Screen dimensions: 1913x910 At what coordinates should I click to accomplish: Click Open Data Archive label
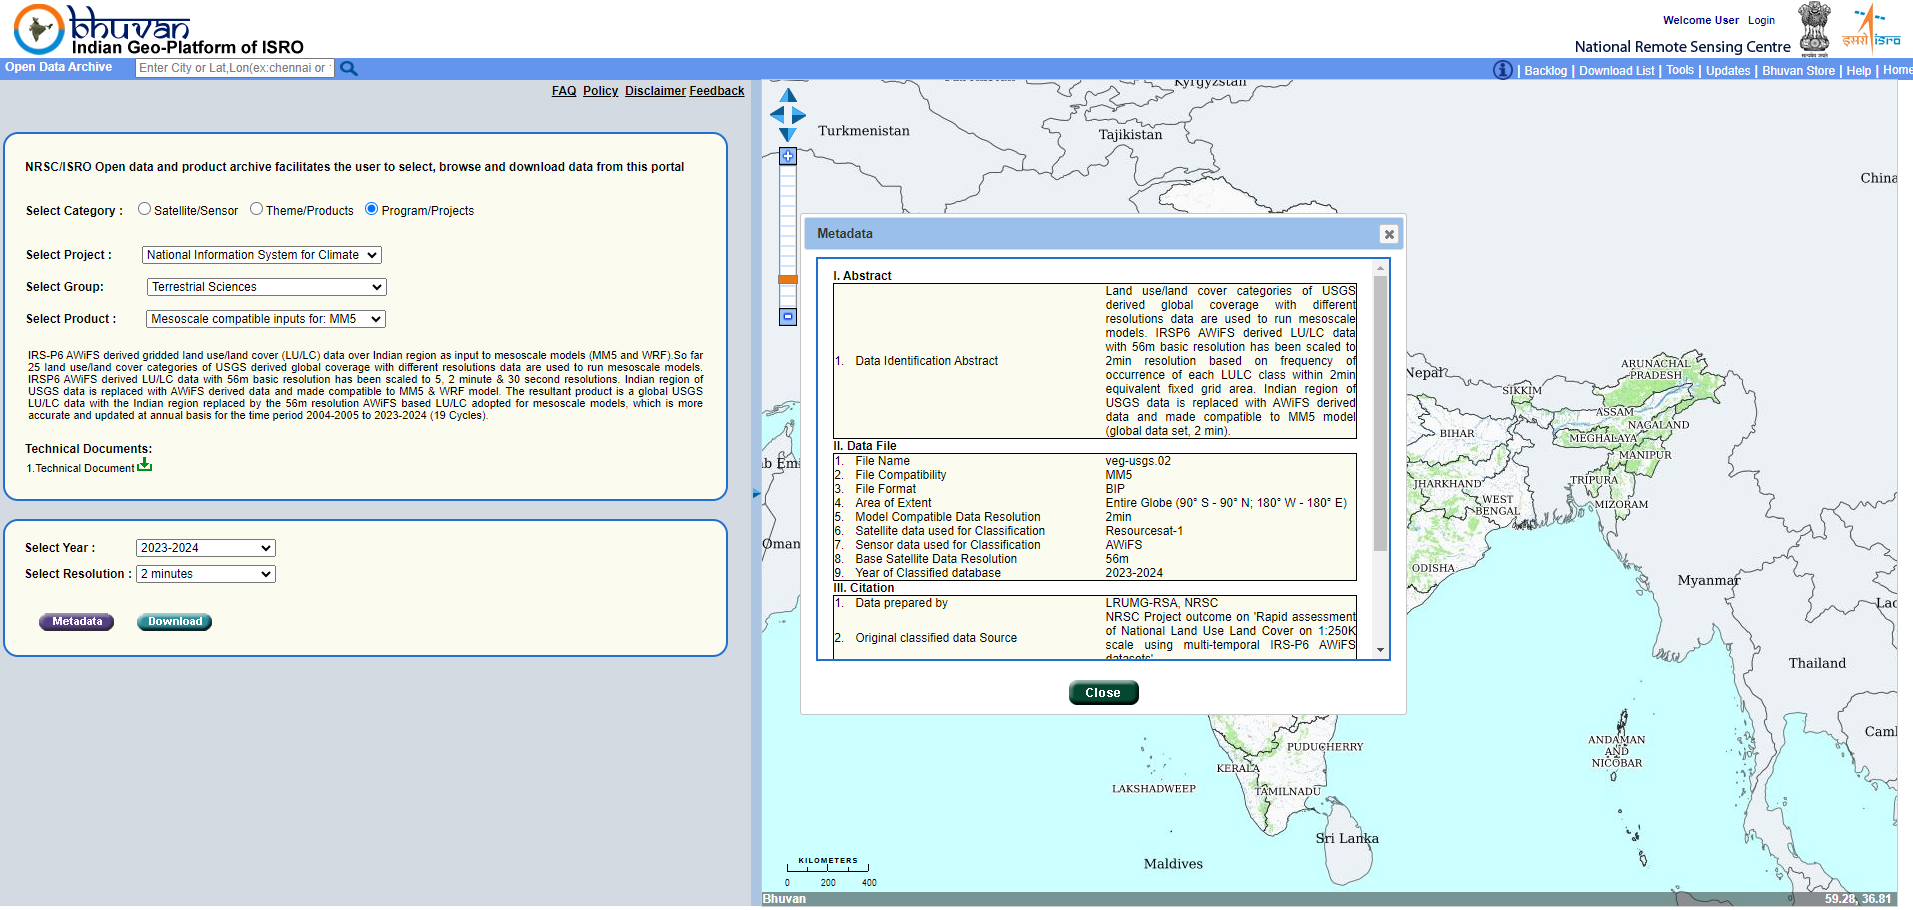tap(58, 67)
